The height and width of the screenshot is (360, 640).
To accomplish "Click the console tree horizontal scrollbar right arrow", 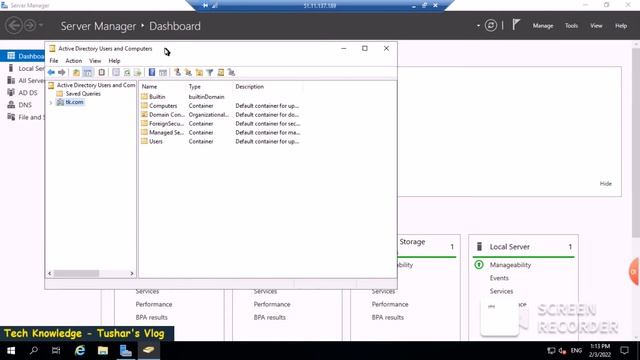I will click(x=132, y=273).
